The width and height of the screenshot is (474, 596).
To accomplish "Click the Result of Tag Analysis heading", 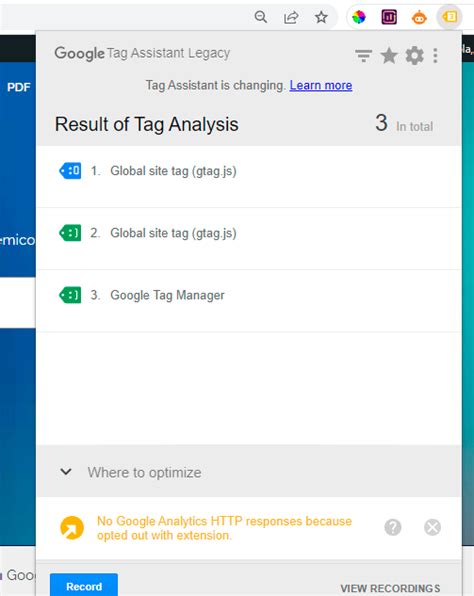I will 147,124.
